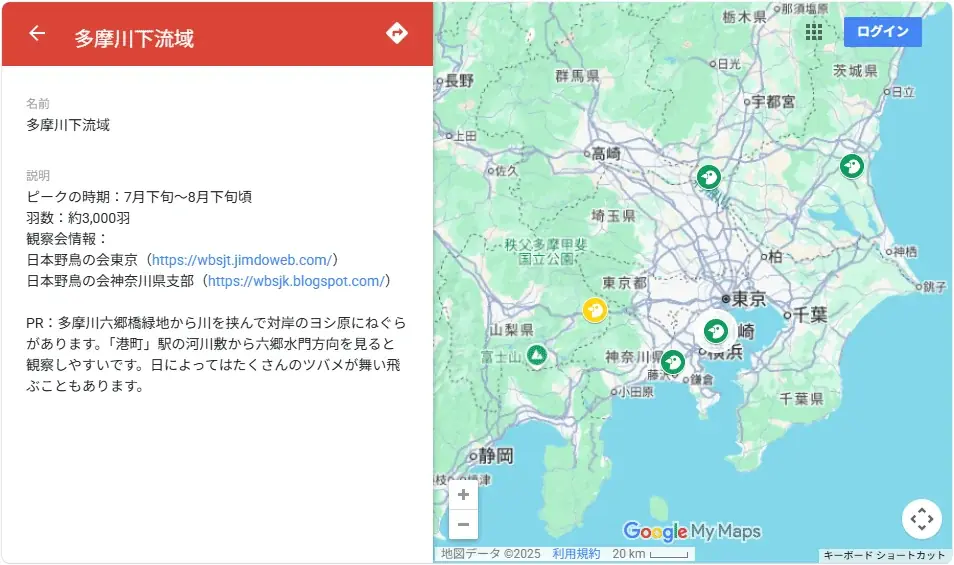This screenshot has height=565, width=954.
Task: Select the green bird marker in 茨城県
Action: click(852, 166)
